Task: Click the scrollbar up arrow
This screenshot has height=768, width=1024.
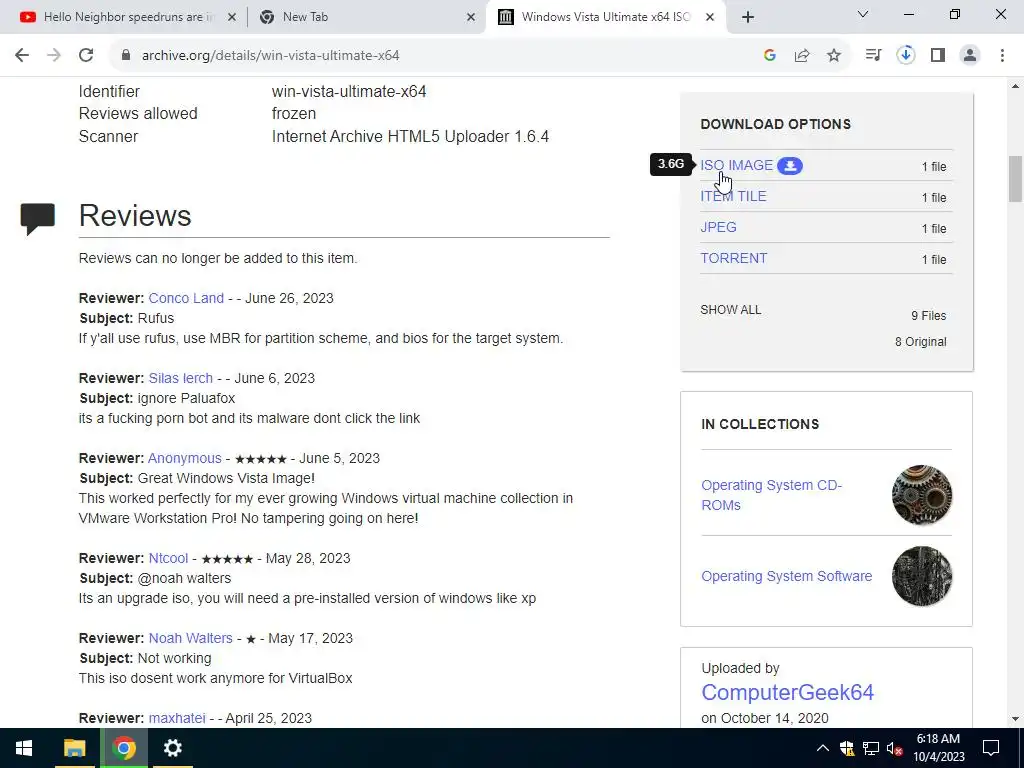Action: click(1015, 86)
